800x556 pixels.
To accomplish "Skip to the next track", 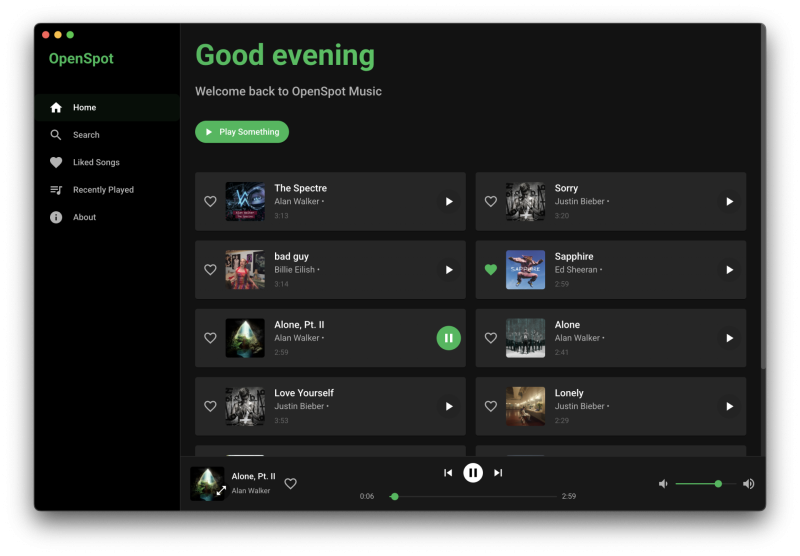I will click(x=498, y=473).
